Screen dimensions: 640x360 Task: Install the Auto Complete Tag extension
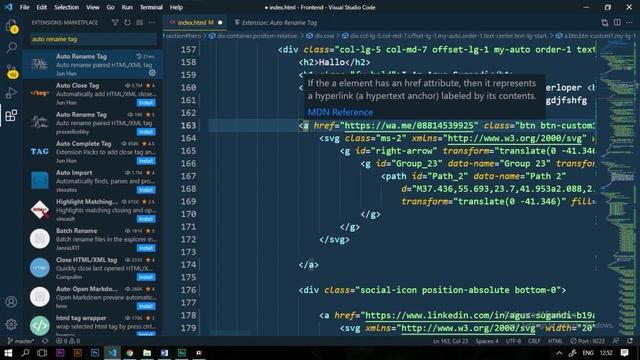click(x=146, y=160)
